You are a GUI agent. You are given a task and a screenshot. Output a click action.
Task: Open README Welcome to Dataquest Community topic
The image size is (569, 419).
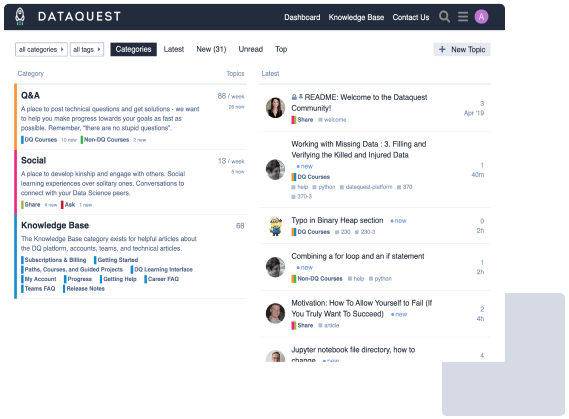[x=359, y=103]
